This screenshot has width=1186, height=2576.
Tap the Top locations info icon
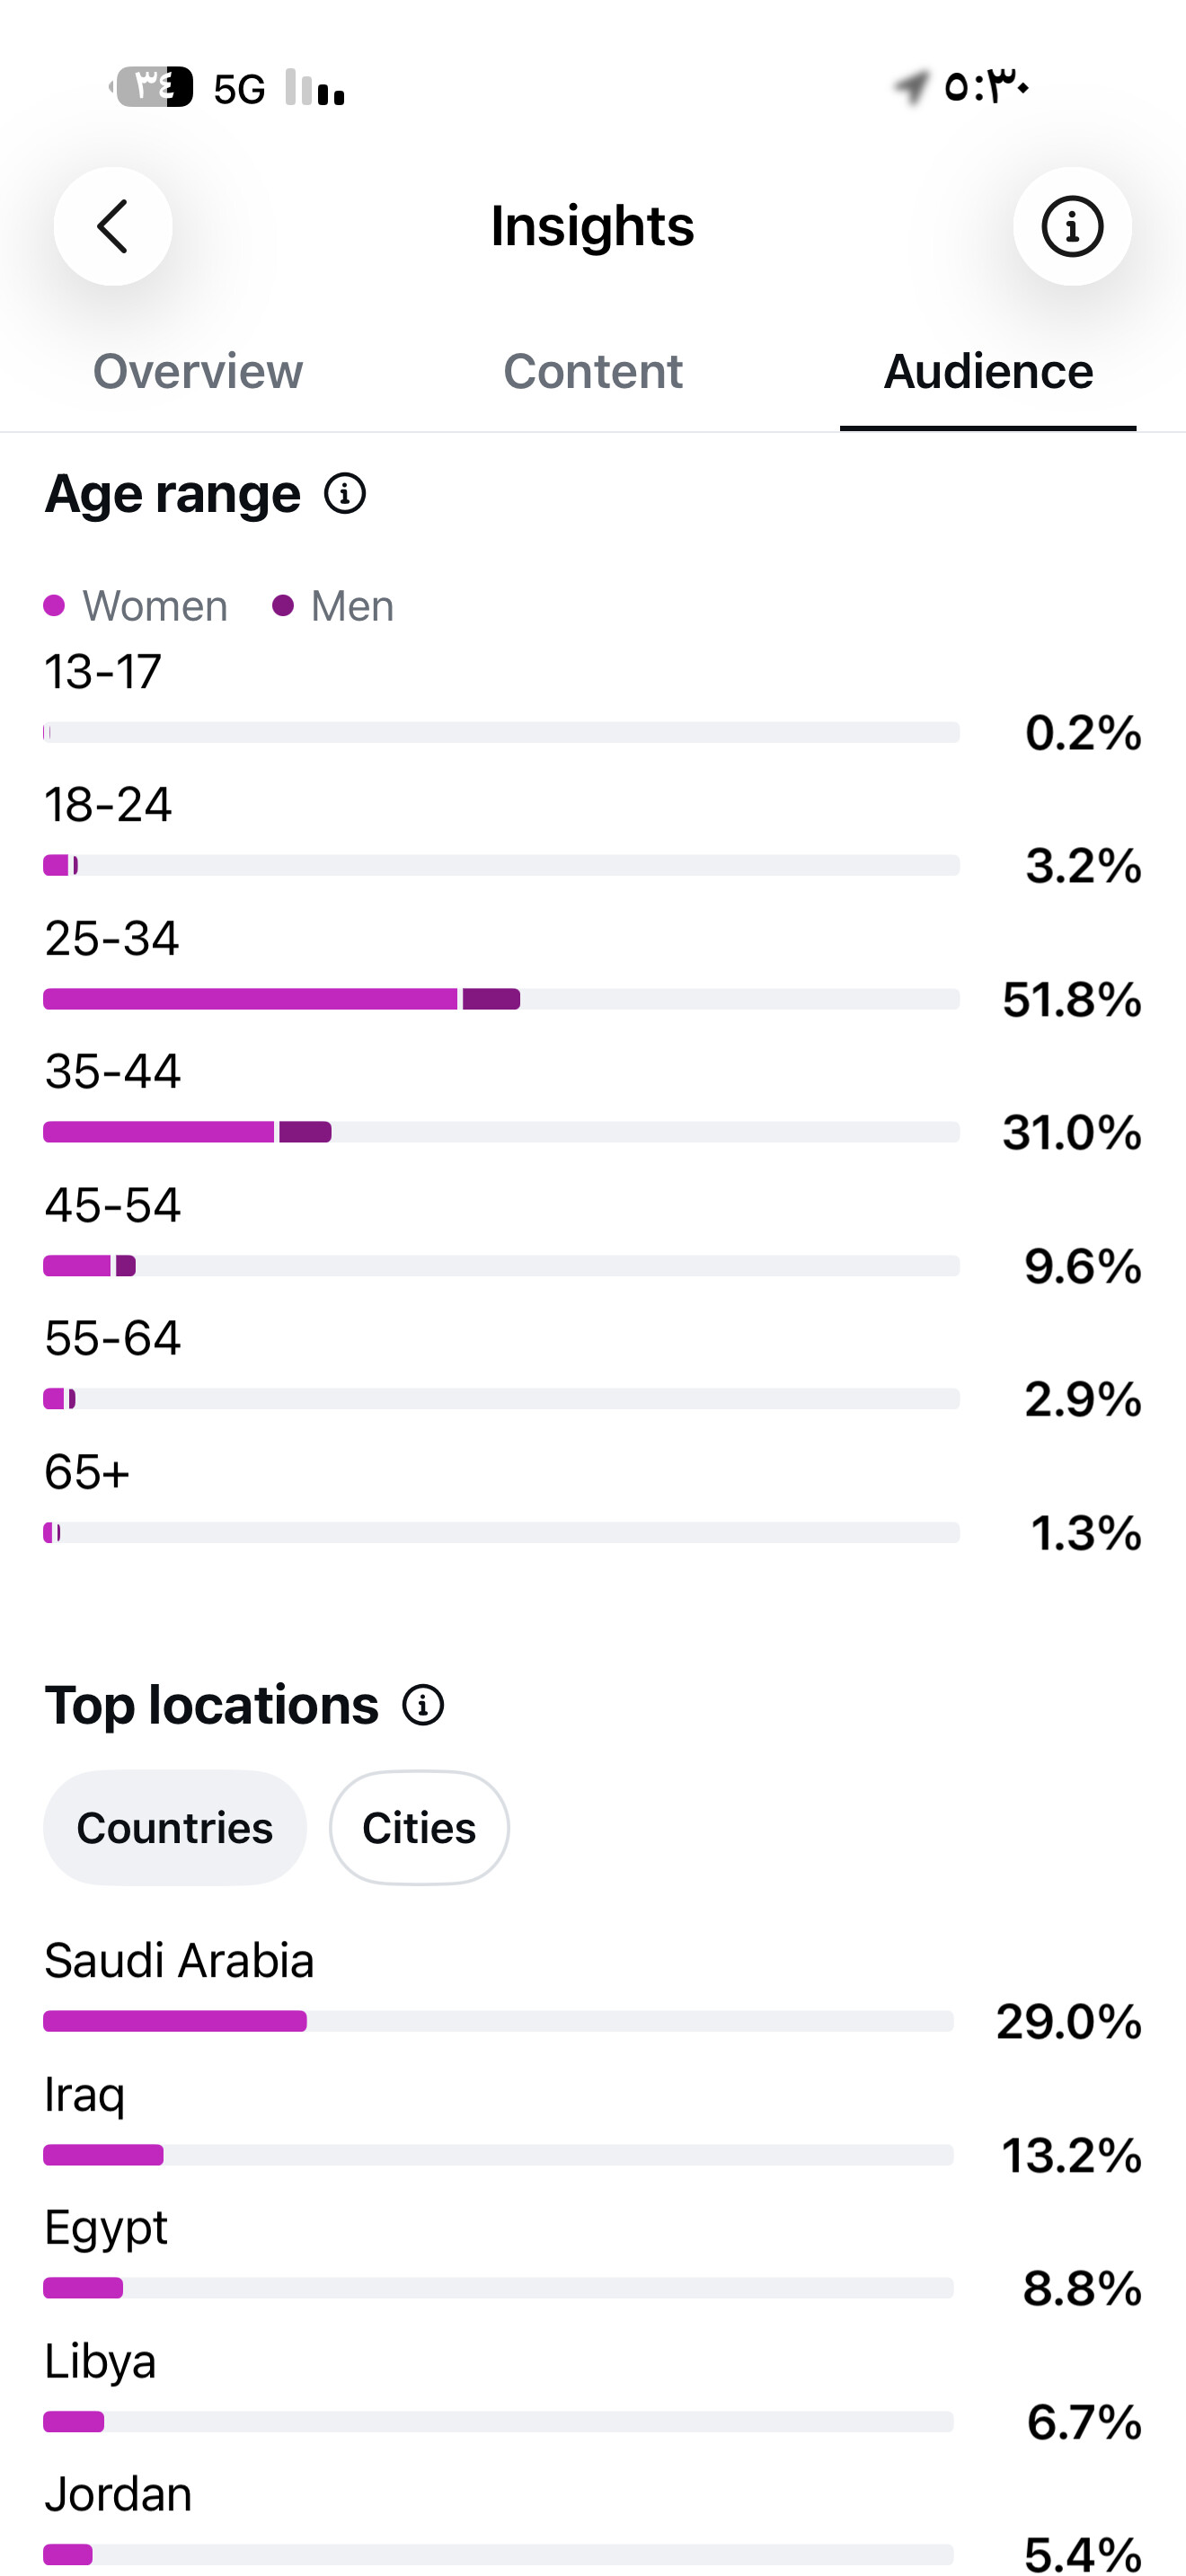click(x=423, y=1705)
